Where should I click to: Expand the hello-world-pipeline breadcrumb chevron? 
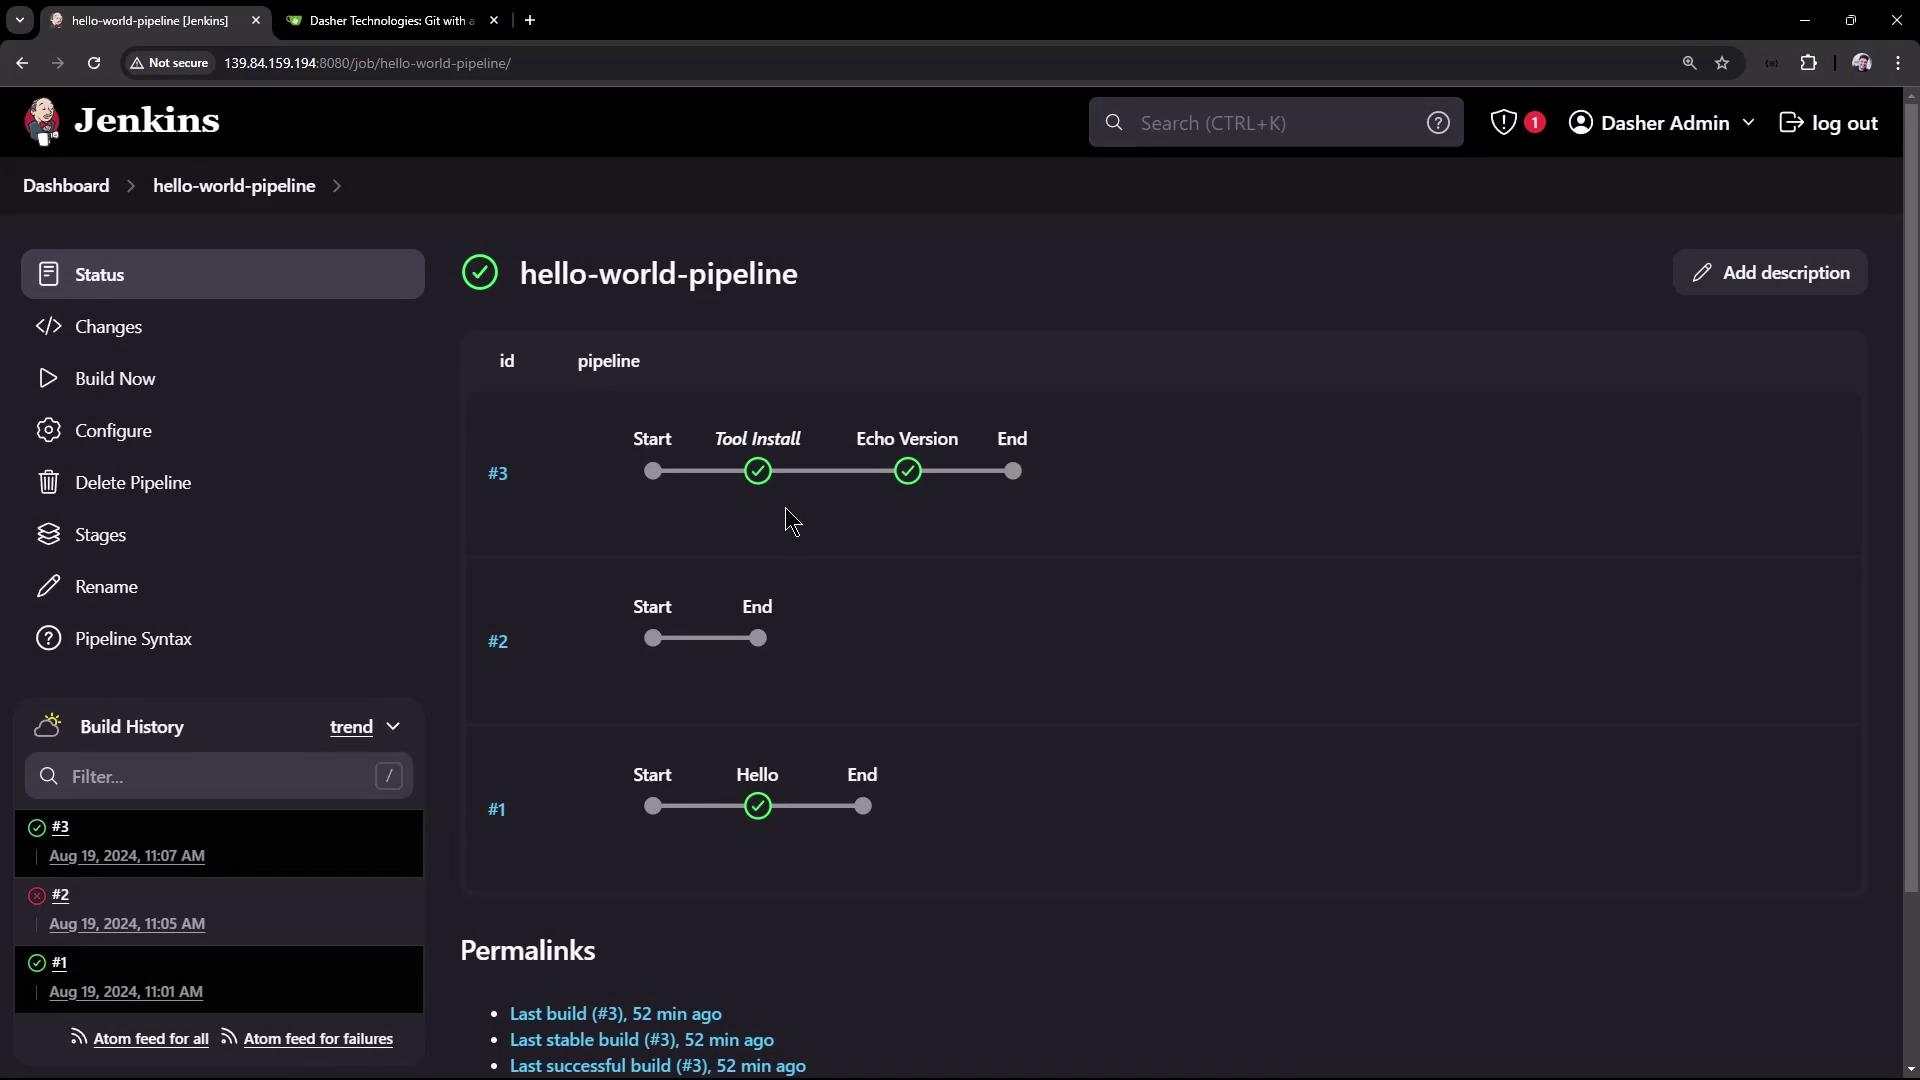(337, 186)
